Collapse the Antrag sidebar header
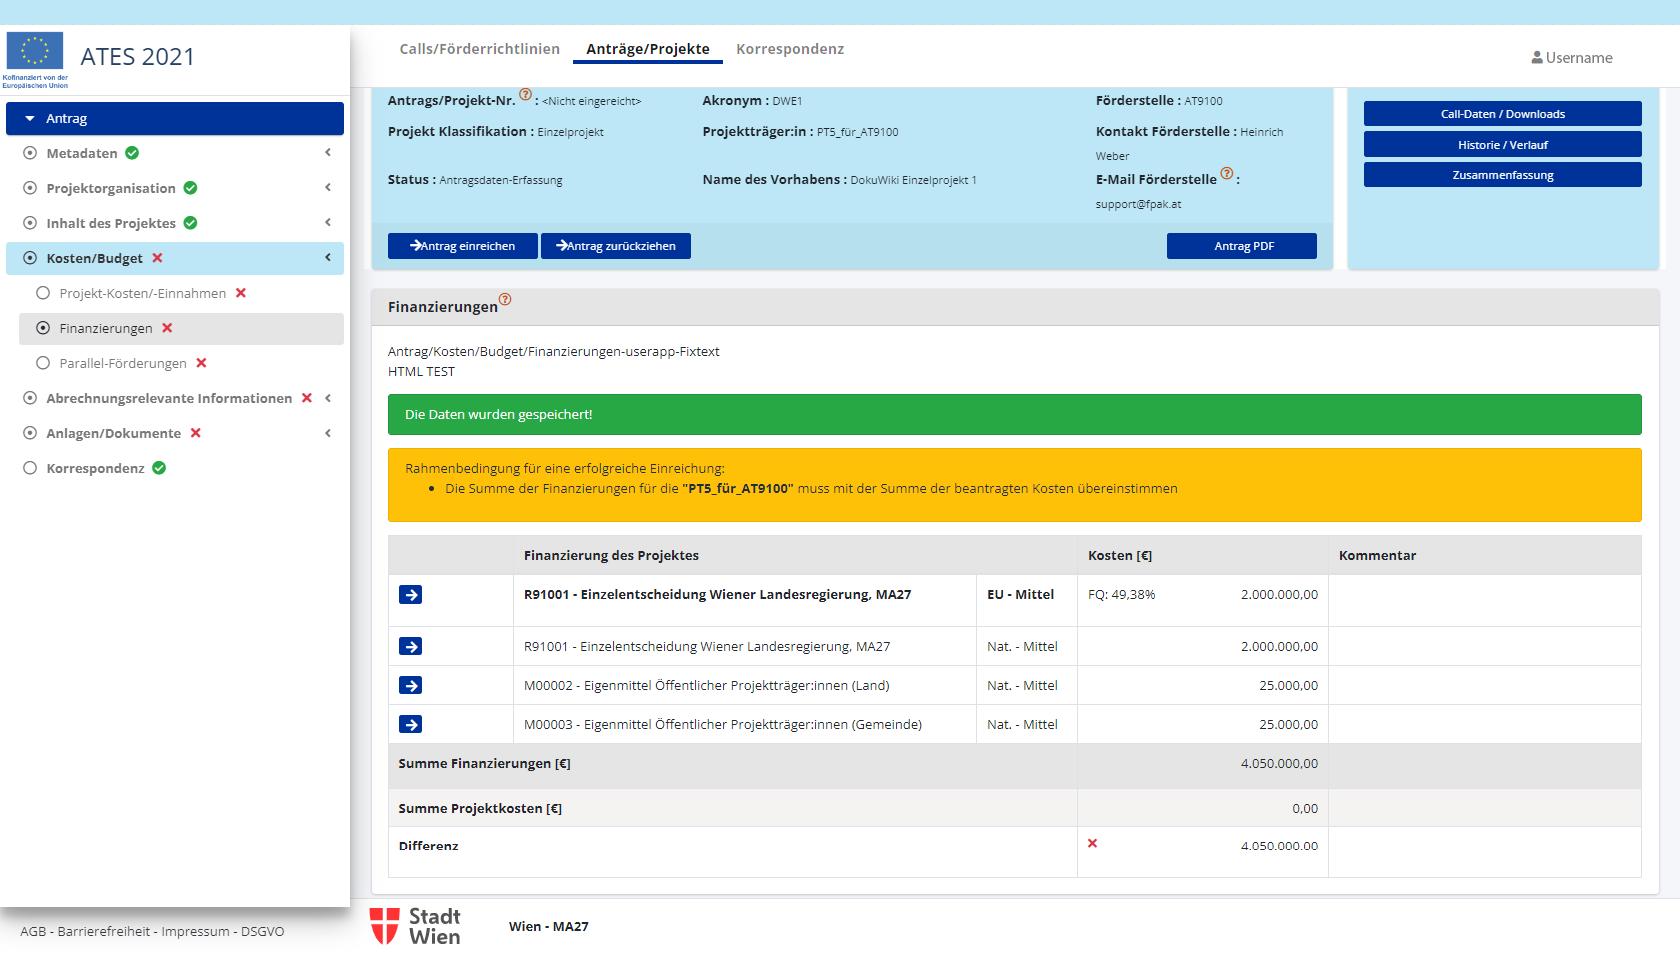This screenshot has width=1680, height=955. [x=30, y=118]
